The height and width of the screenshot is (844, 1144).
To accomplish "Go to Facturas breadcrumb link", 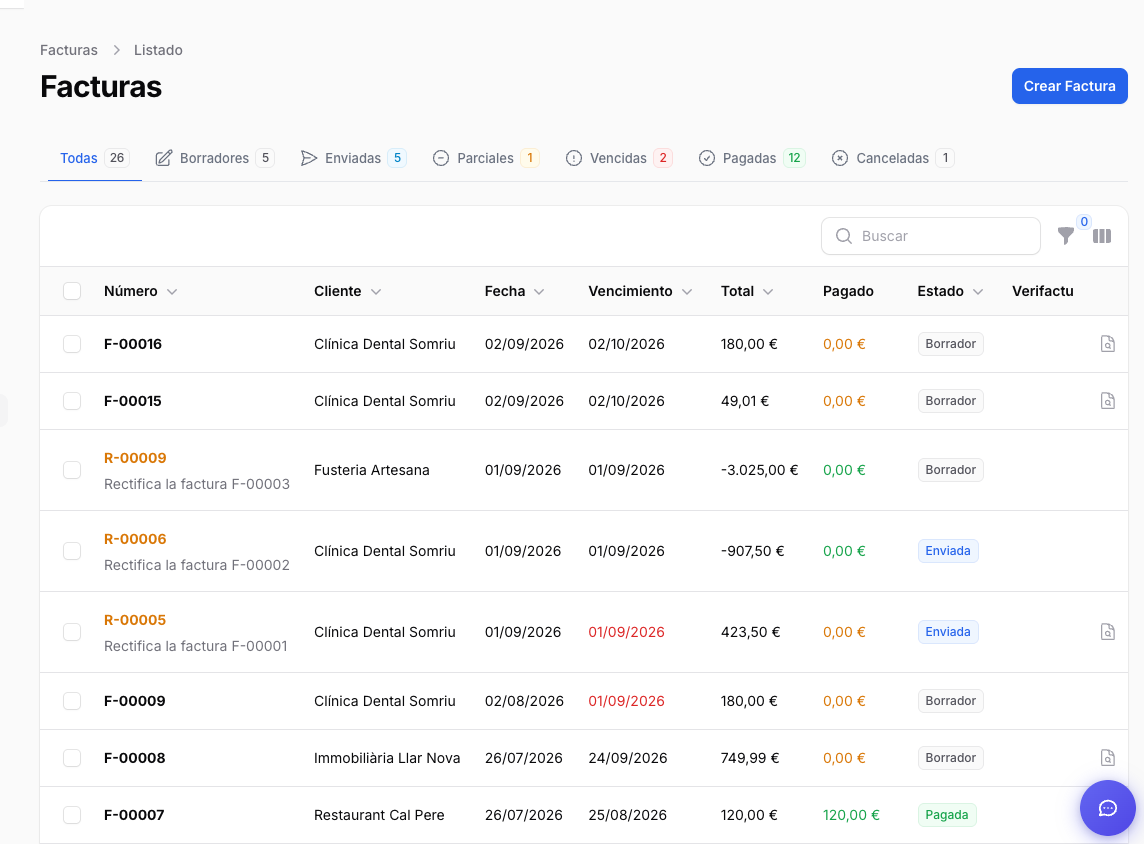I will tap(69, 50).
